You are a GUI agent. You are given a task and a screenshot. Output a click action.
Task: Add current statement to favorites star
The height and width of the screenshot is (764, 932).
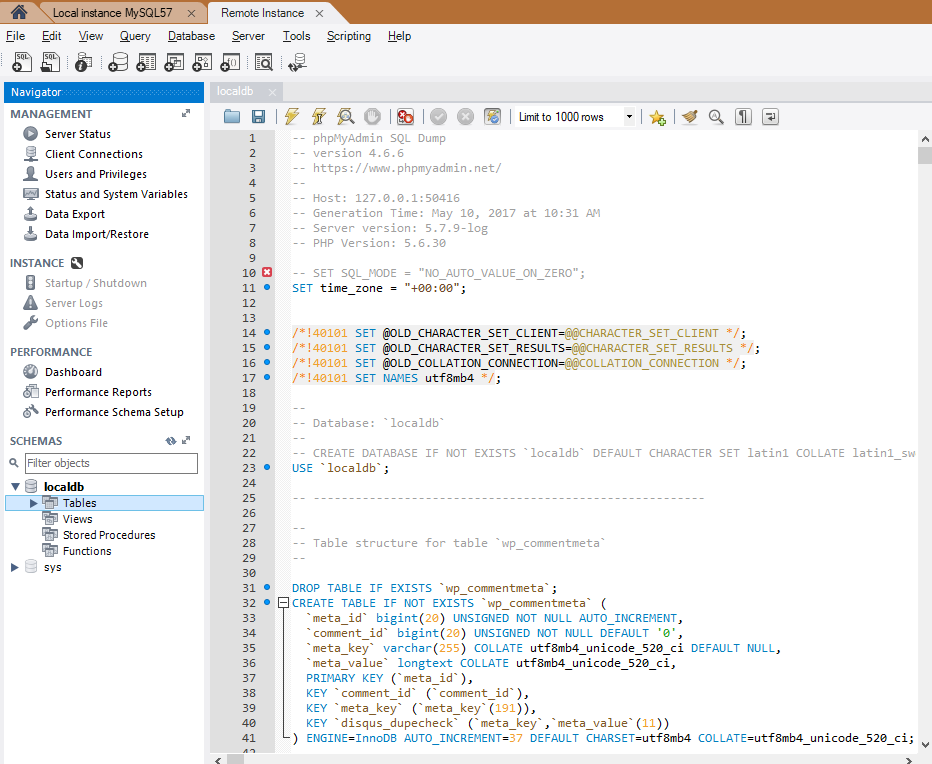click(x=657, y=117)
